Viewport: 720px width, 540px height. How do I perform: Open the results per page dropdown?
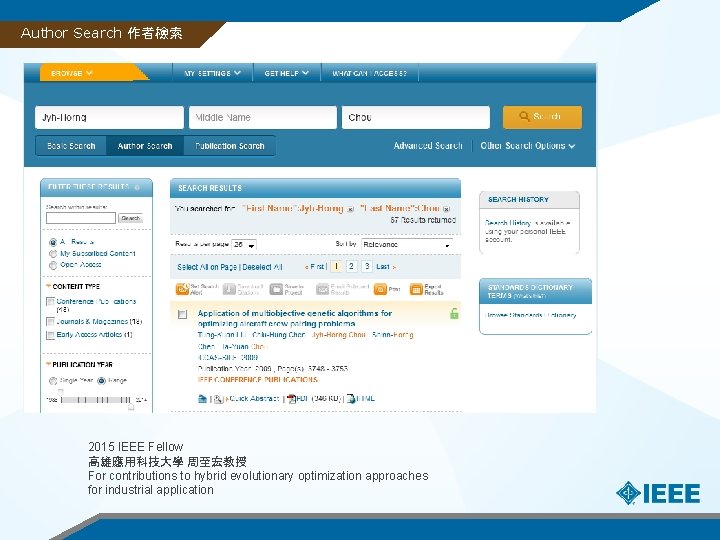(x=244, y=245)
